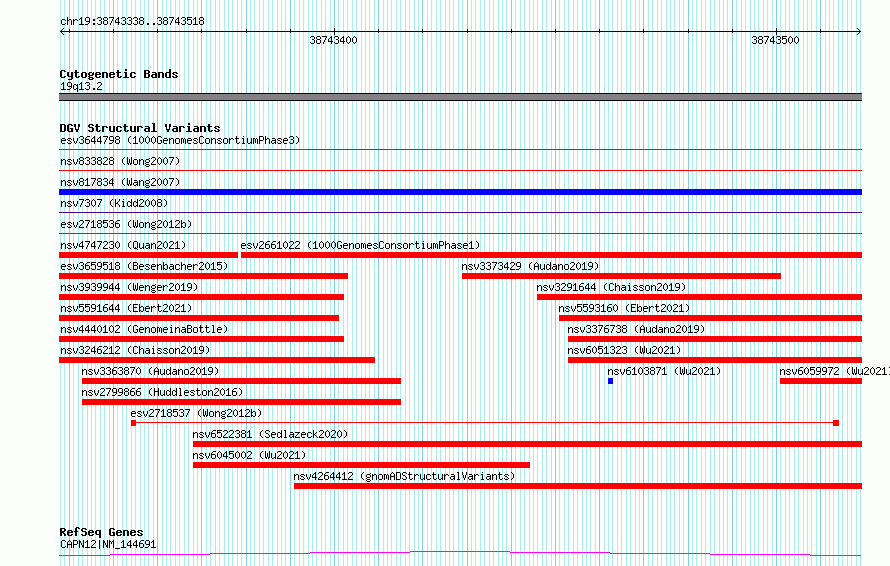Click the right end square of esv2718537

click(836, 423)
